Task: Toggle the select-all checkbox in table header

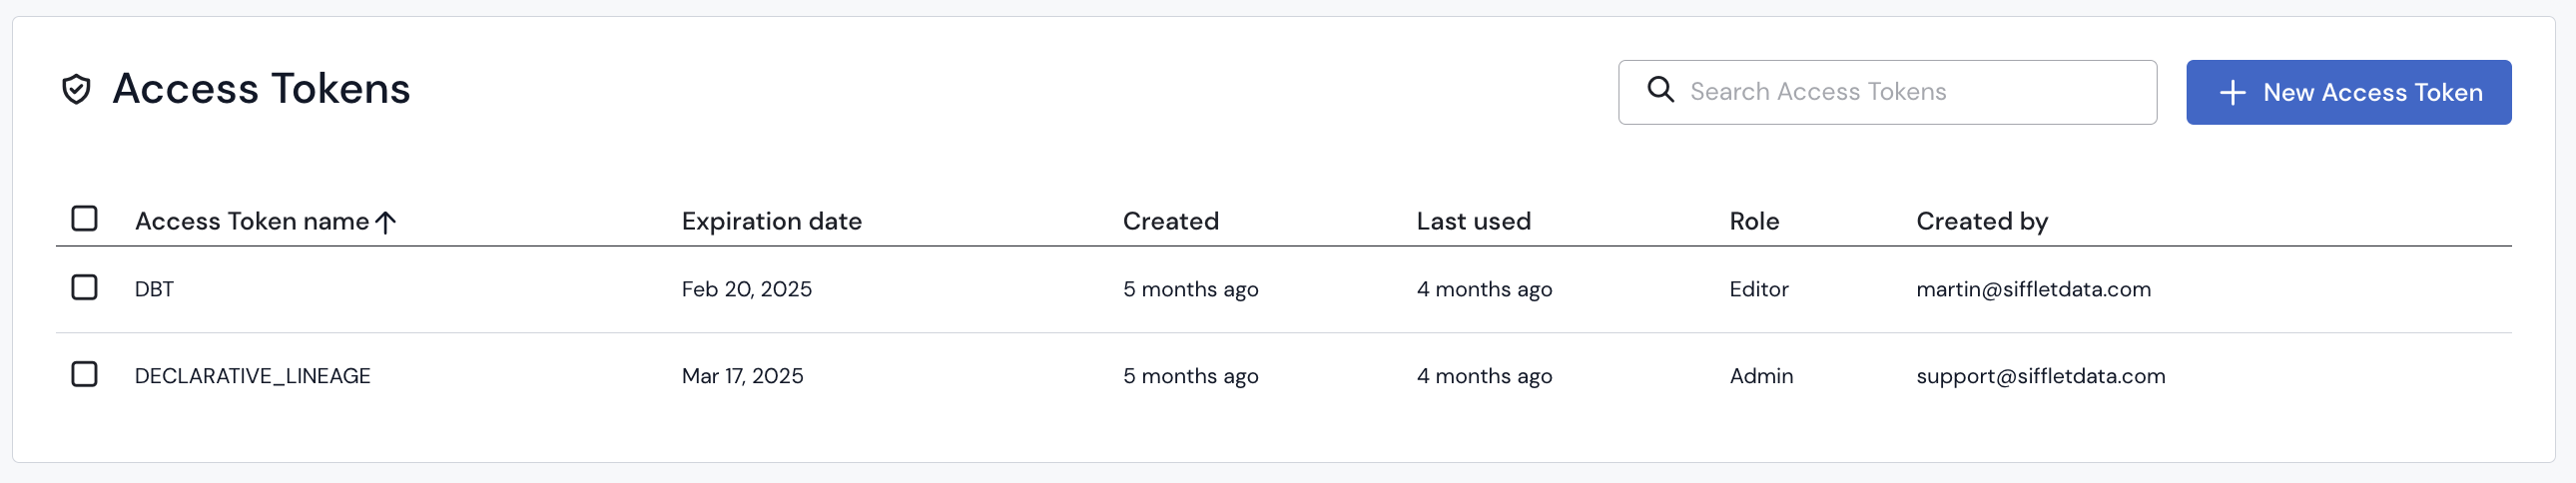Action: [x=85, y=219]
